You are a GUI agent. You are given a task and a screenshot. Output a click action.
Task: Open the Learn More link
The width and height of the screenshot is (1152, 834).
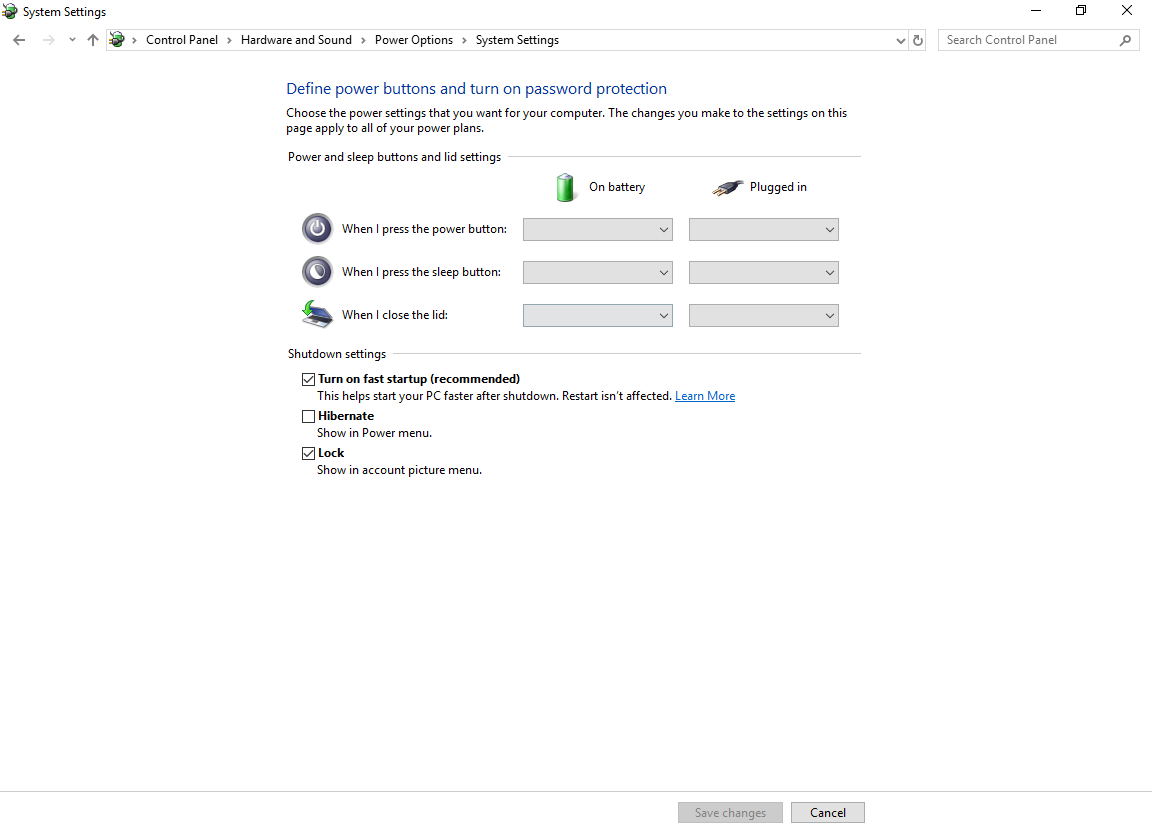pyautogui.click(x=705, y=396)
